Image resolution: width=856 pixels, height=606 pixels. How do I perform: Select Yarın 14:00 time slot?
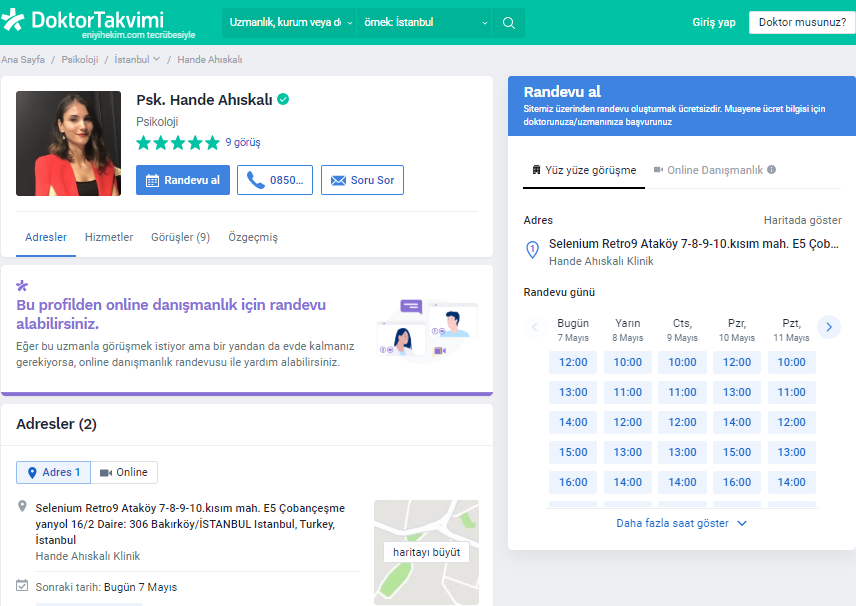(628, 482)
